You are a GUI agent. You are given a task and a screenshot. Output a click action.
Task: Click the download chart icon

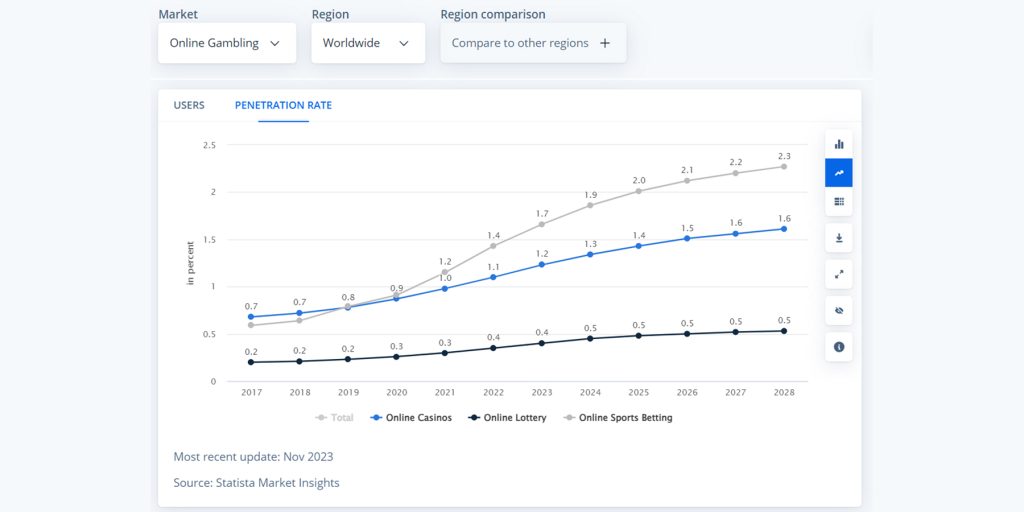[839, 238]
